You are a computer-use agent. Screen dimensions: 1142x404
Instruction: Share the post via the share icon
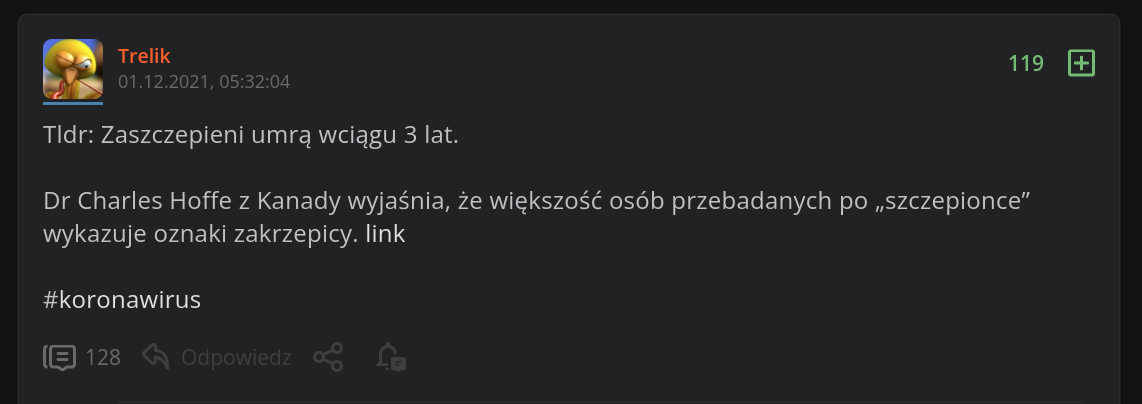click(x=328, y=357)
